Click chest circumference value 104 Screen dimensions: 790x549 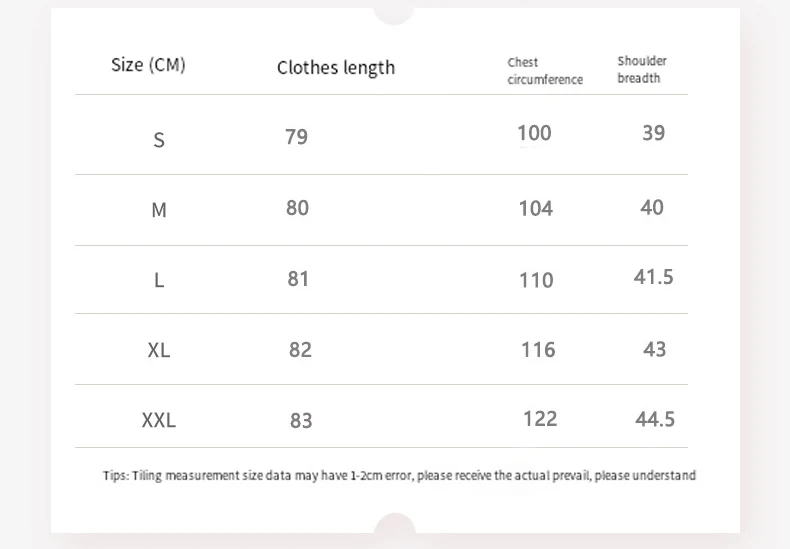pos(535,208)
